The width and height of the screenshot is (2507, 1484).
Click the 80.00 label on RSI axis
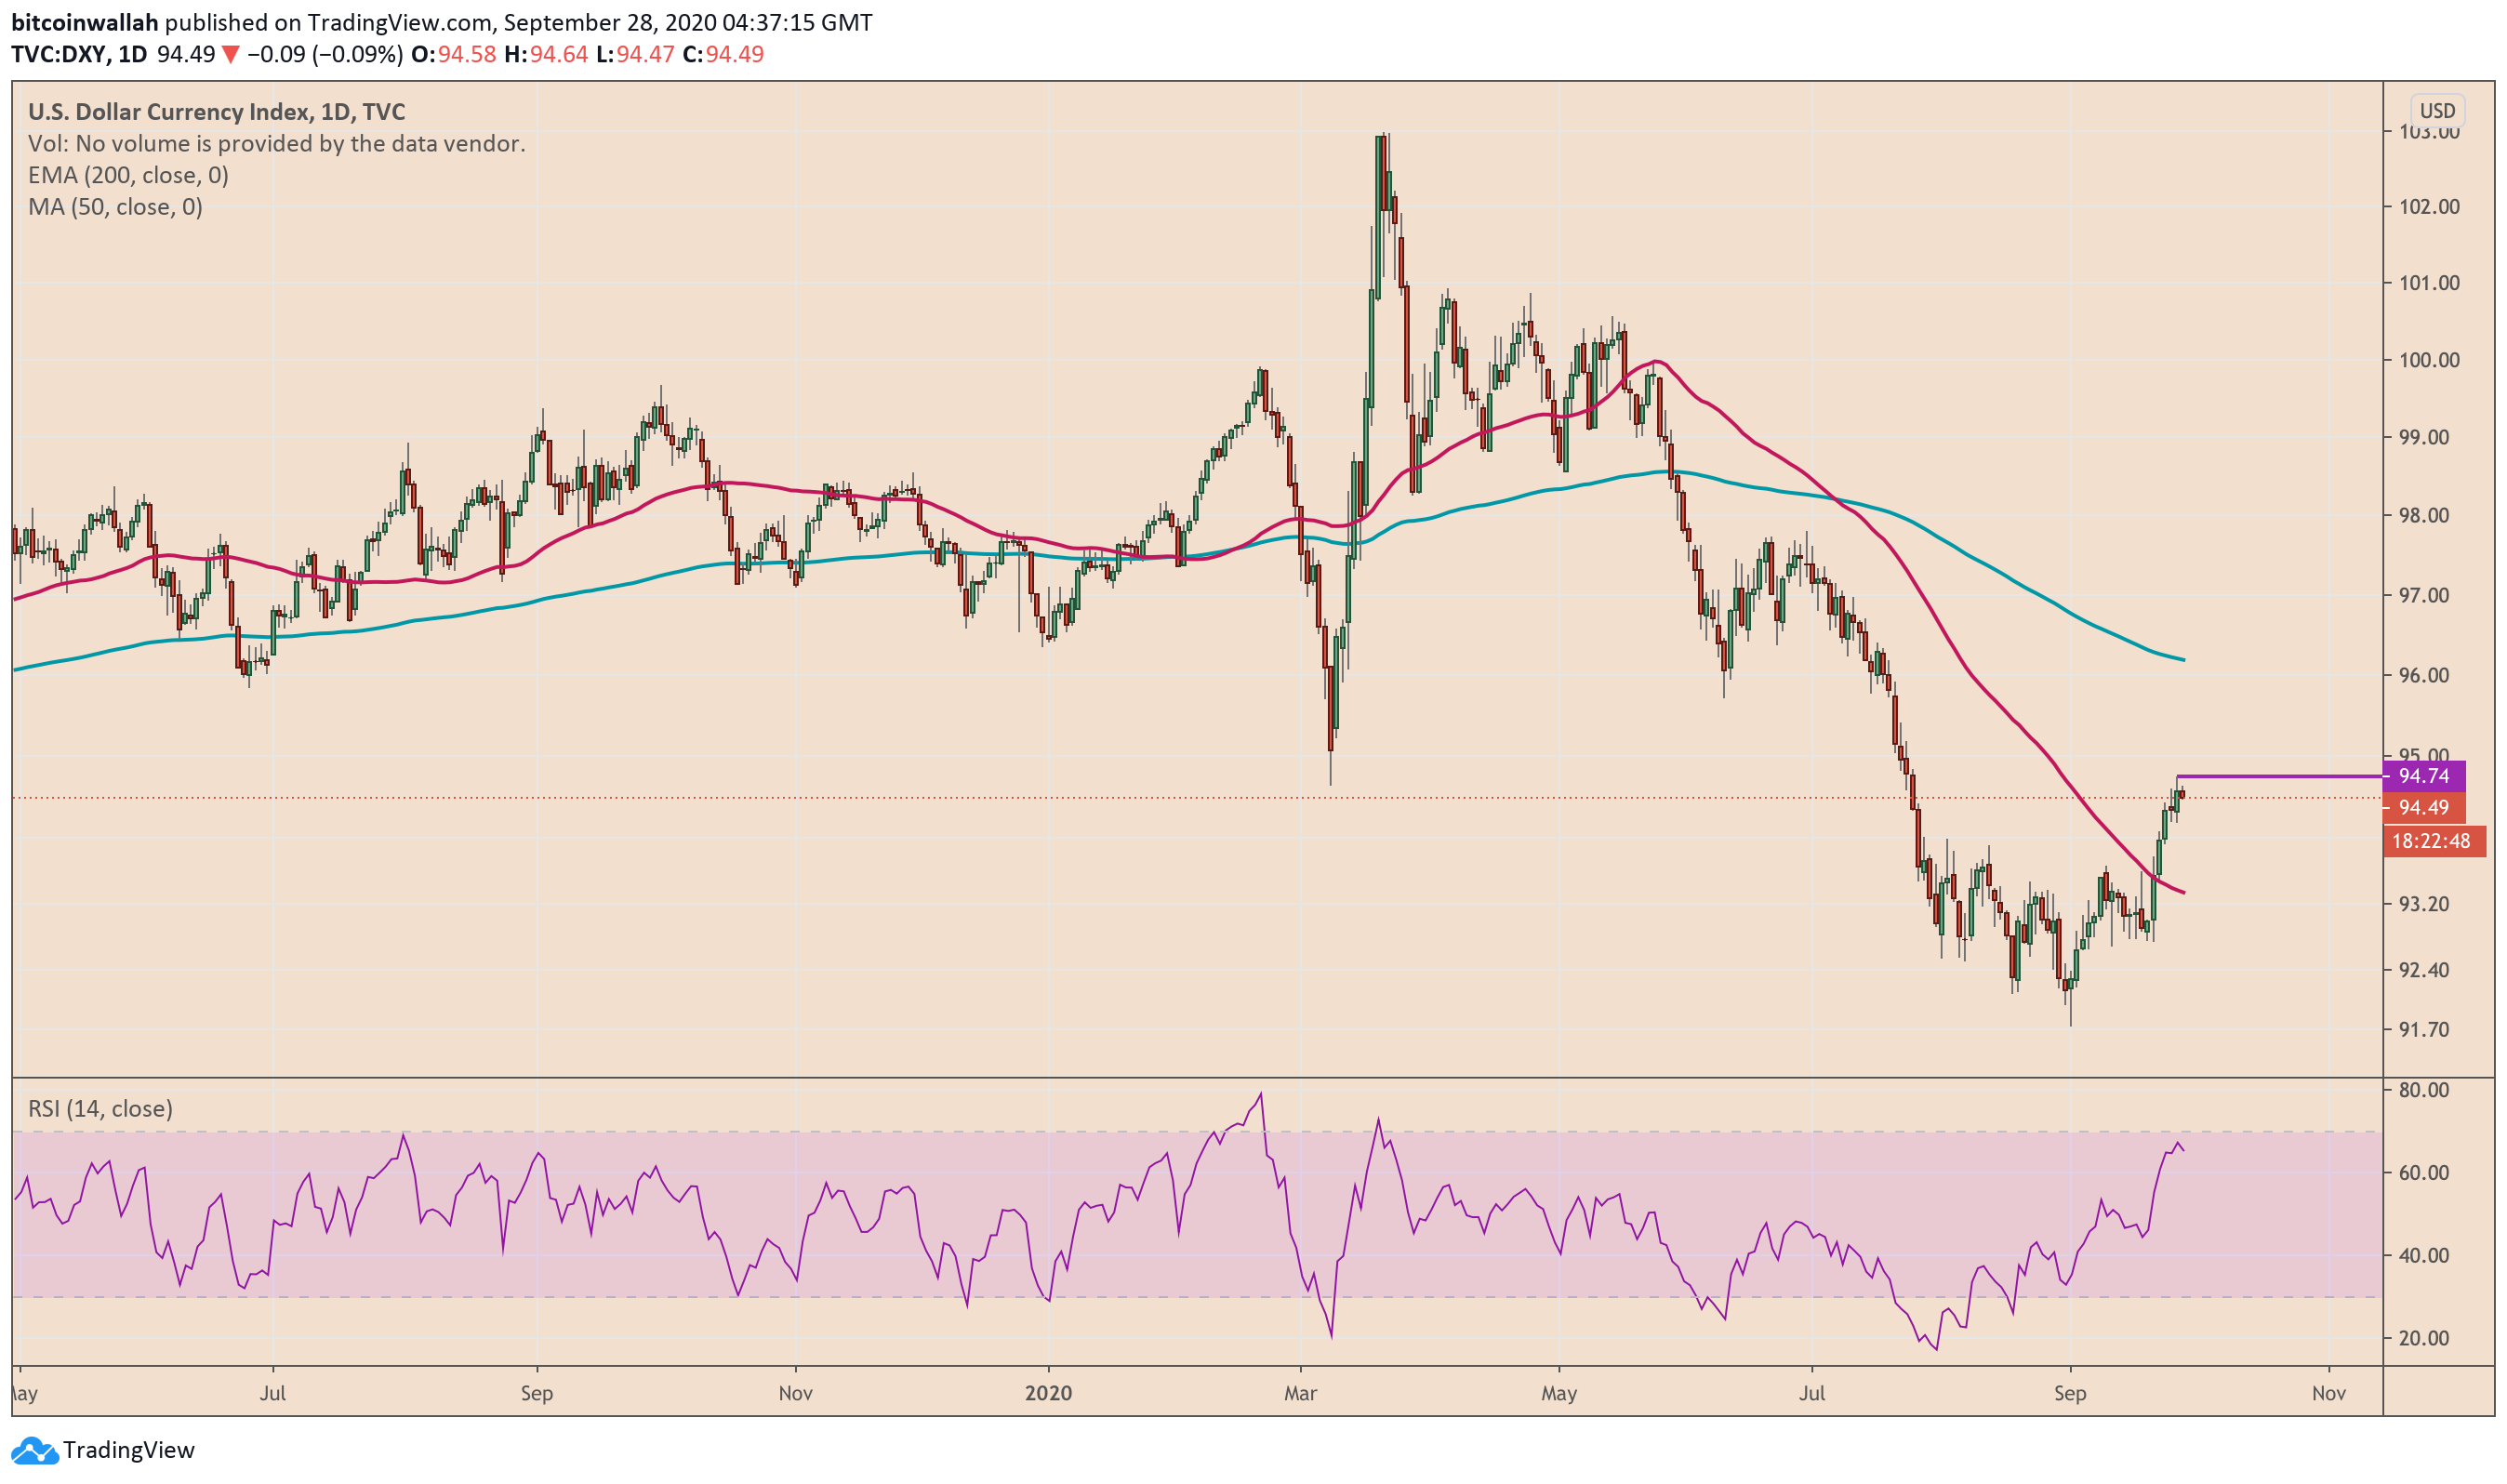(x=2425, y=1091)
